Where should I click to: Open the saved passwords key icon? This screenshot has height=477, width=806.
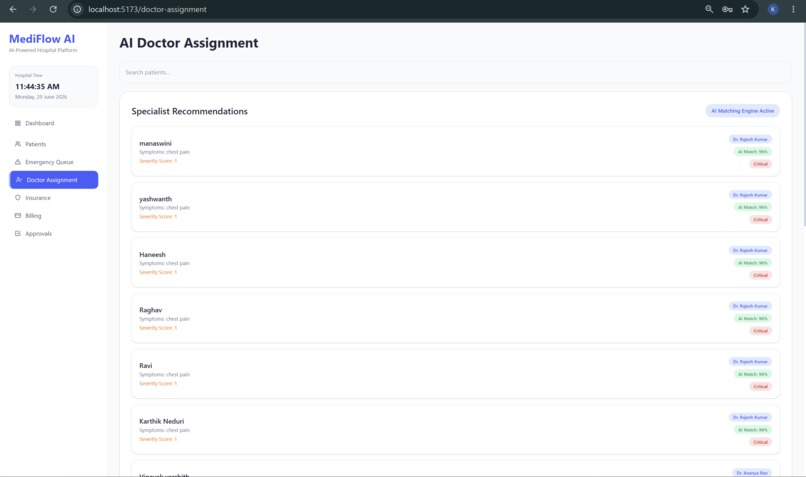tap(727, 9)
